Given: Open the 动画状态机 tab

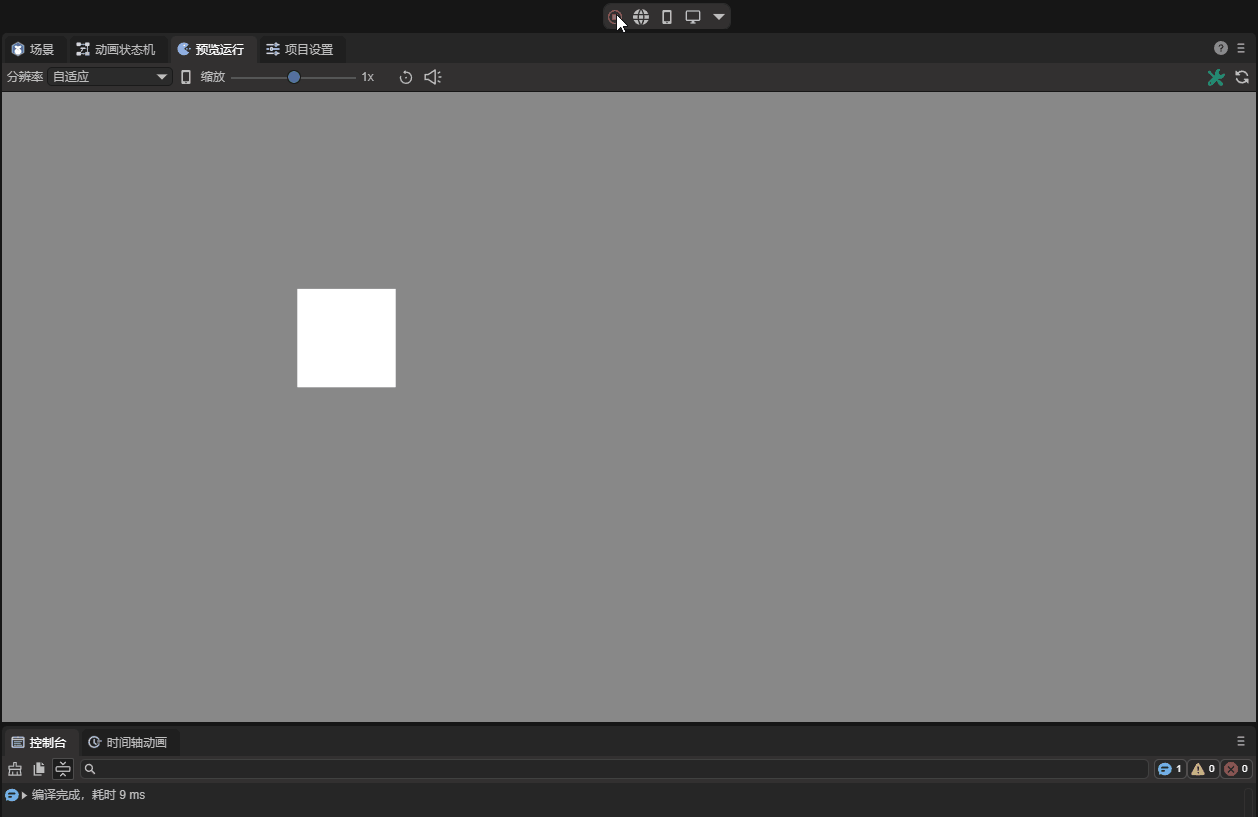Looking at the screenshot, I should [116, 49].
